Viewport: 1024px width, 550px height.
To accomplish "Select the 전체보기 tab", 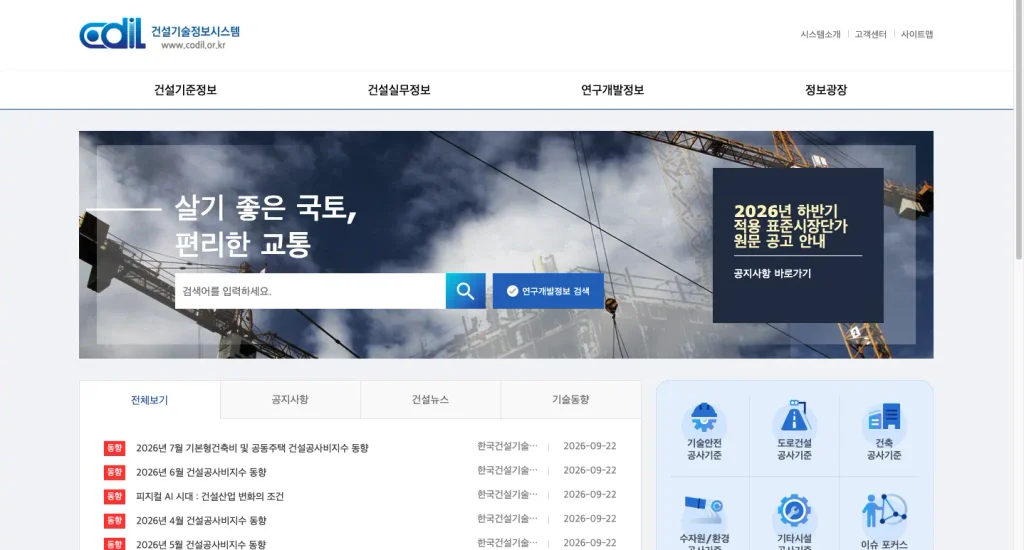I will pos(150,400).
